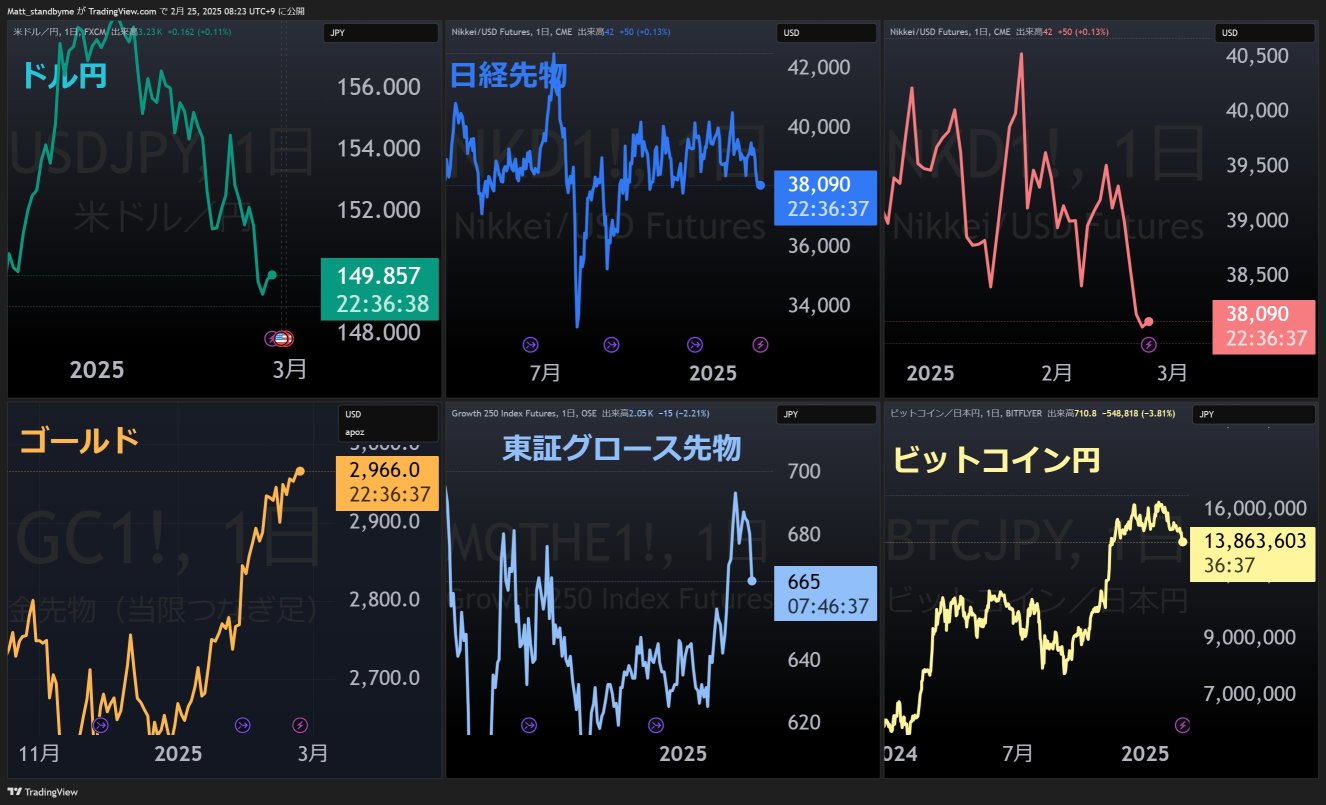Click 2,800.0 on the gold price axis

pos(384,600)
